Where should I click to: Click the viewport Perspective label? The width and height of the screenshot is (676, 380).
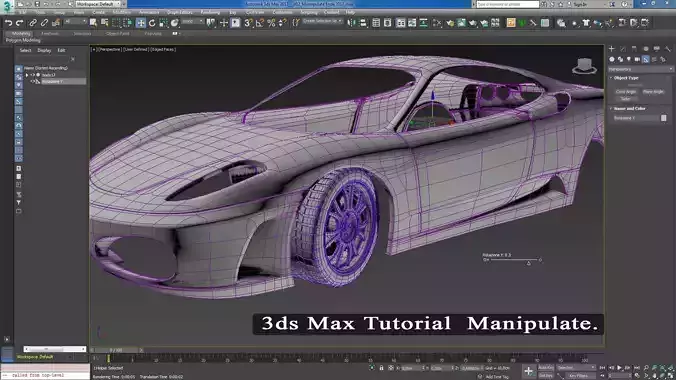tap(110, 50)
